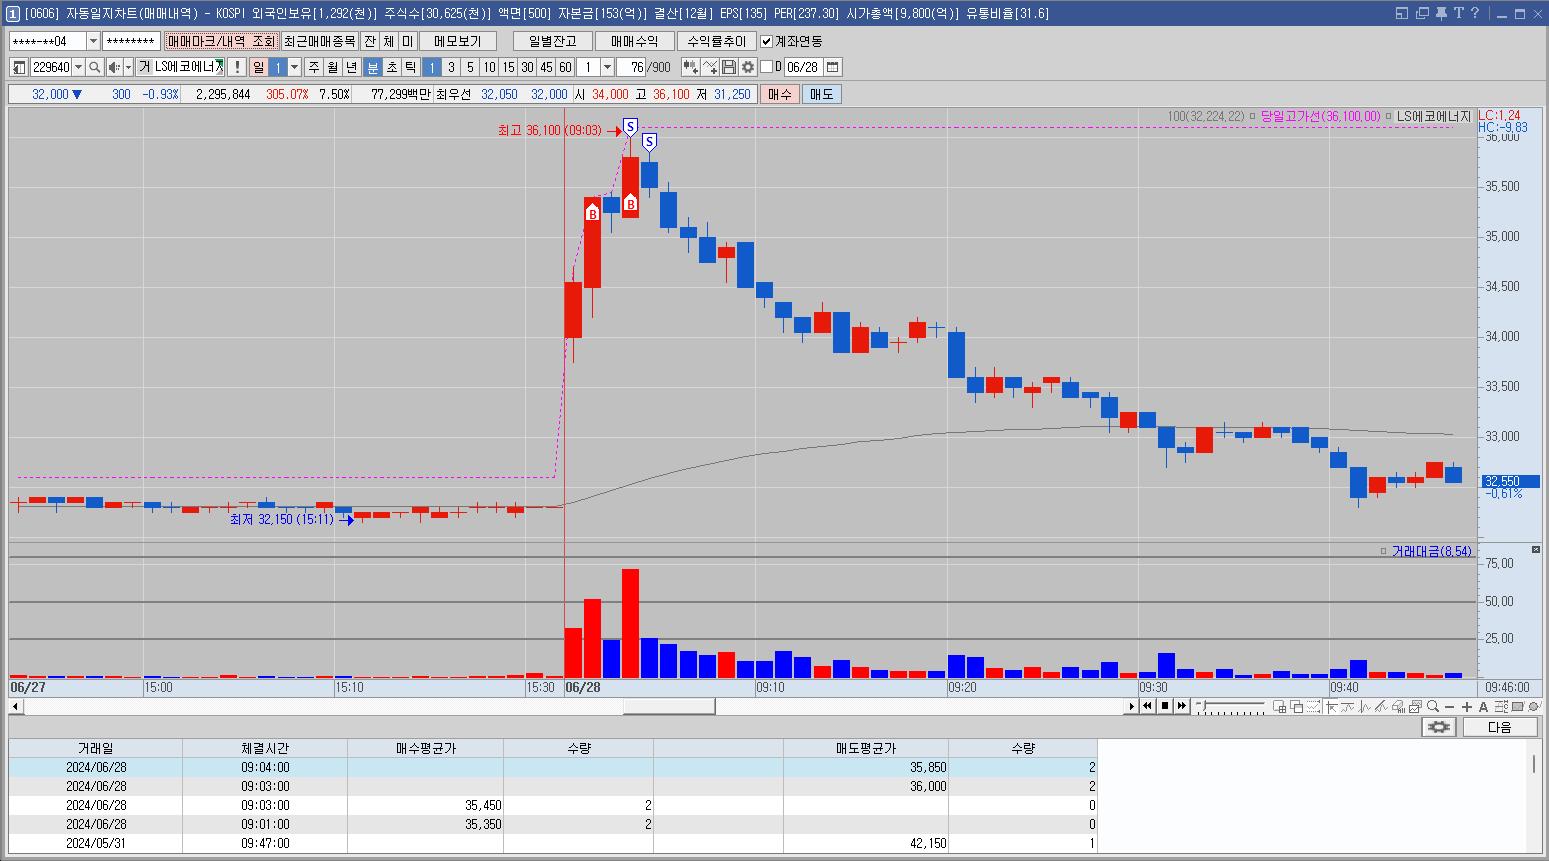Click the T font icon in the title bar
The image size is (1549, 861).
pyautogui.click(x=1458, y=13)
